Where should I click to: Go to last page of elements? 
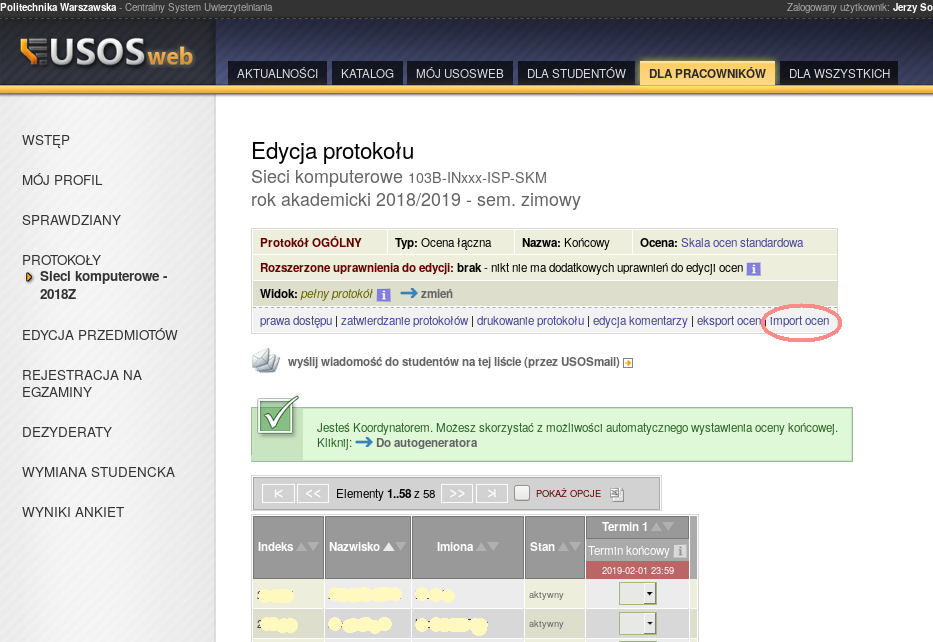click(x=492, y=493)
